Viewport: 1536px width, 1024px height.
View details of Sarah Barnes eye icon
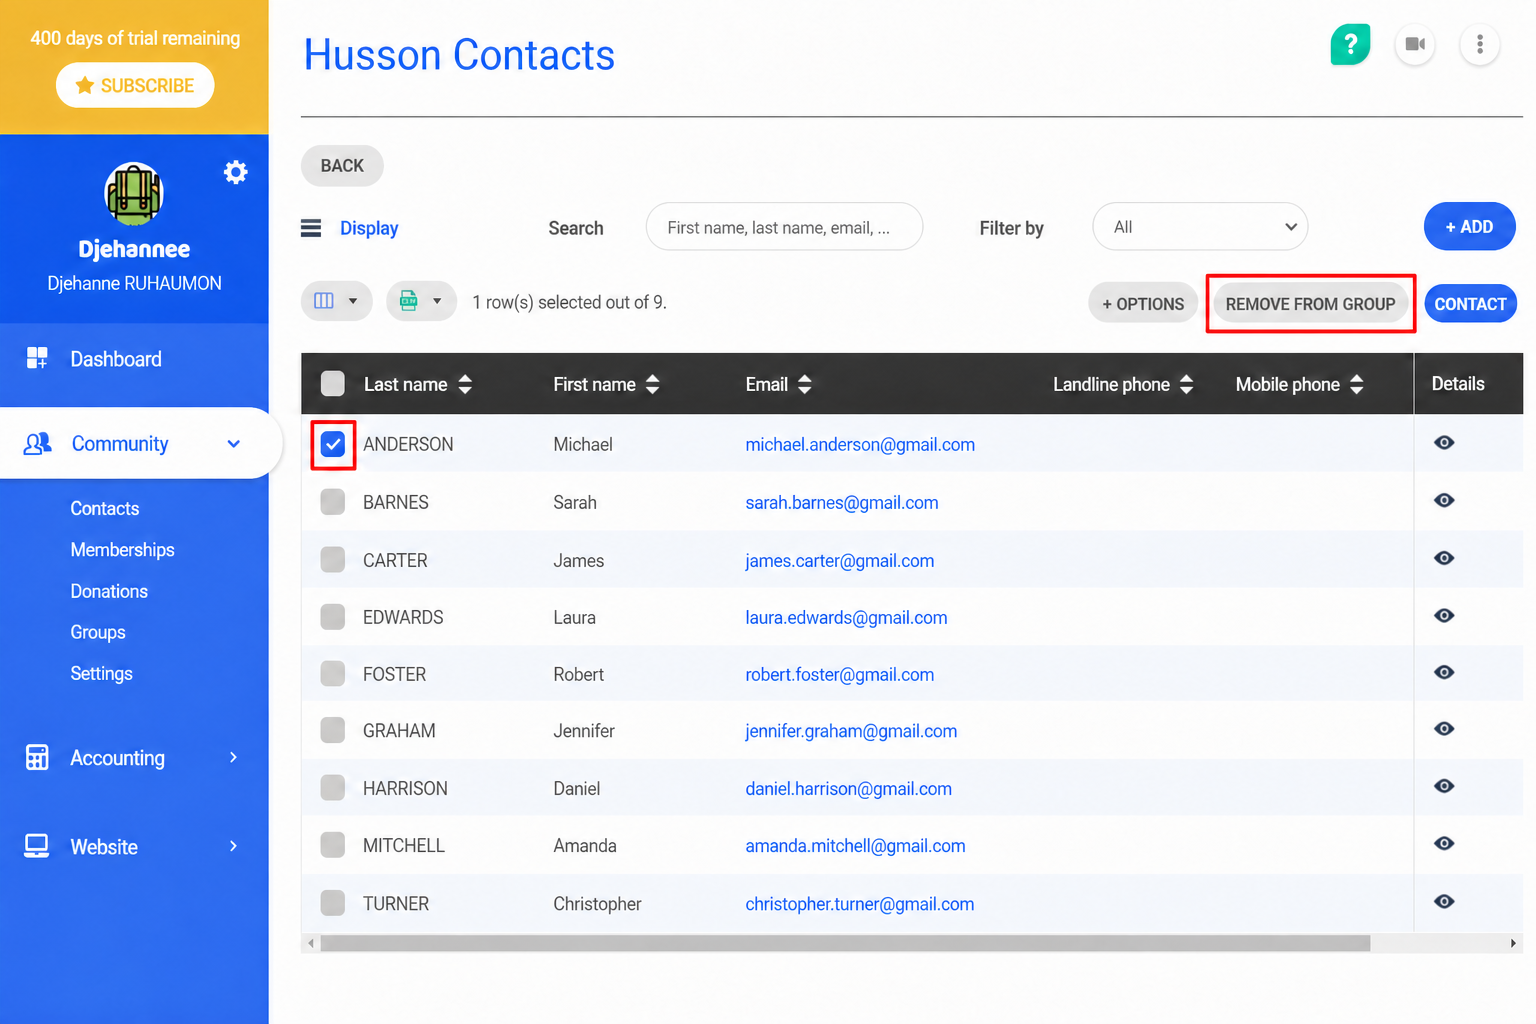pos(1444,500)
